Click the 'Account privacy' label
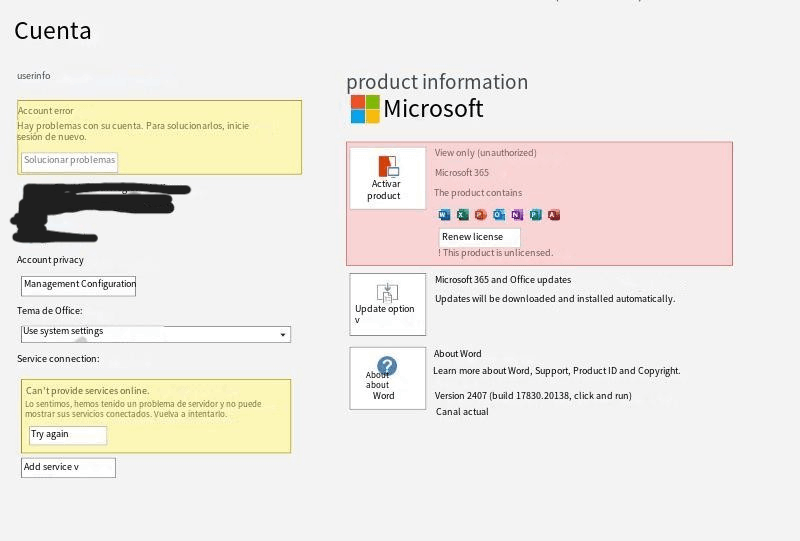The height and width of the screenshot is (541, 800). (x=51, y=260)
